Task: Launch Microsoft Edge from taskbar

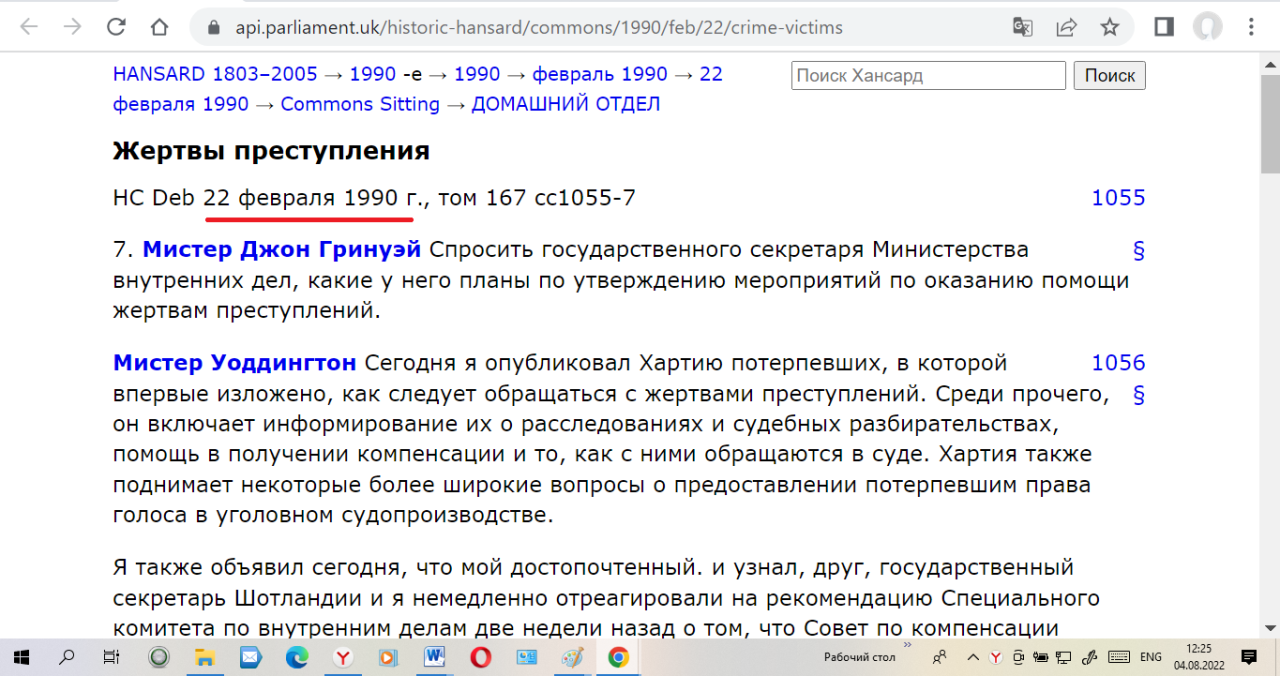Action: (x=296, y=657)
